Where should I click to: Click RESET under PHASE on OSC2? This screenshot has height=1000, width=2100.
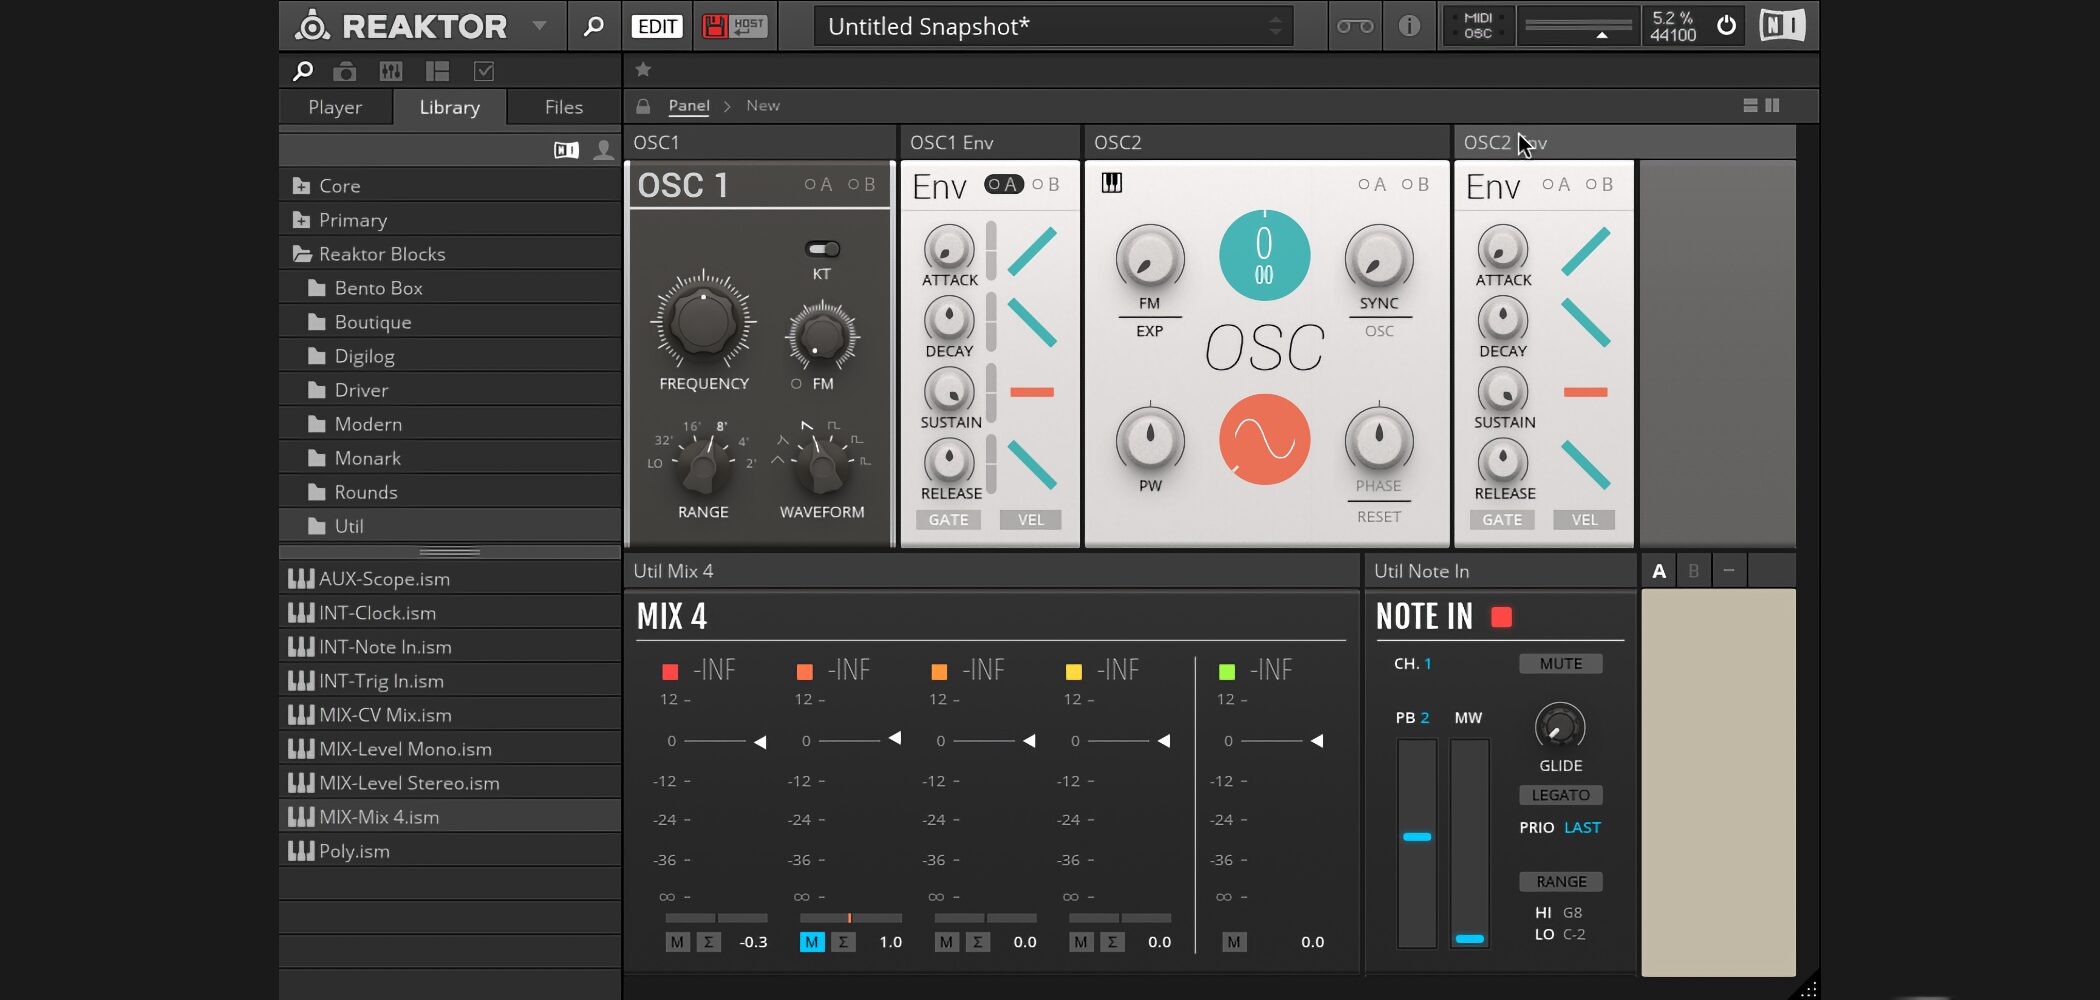(1379, 517)
